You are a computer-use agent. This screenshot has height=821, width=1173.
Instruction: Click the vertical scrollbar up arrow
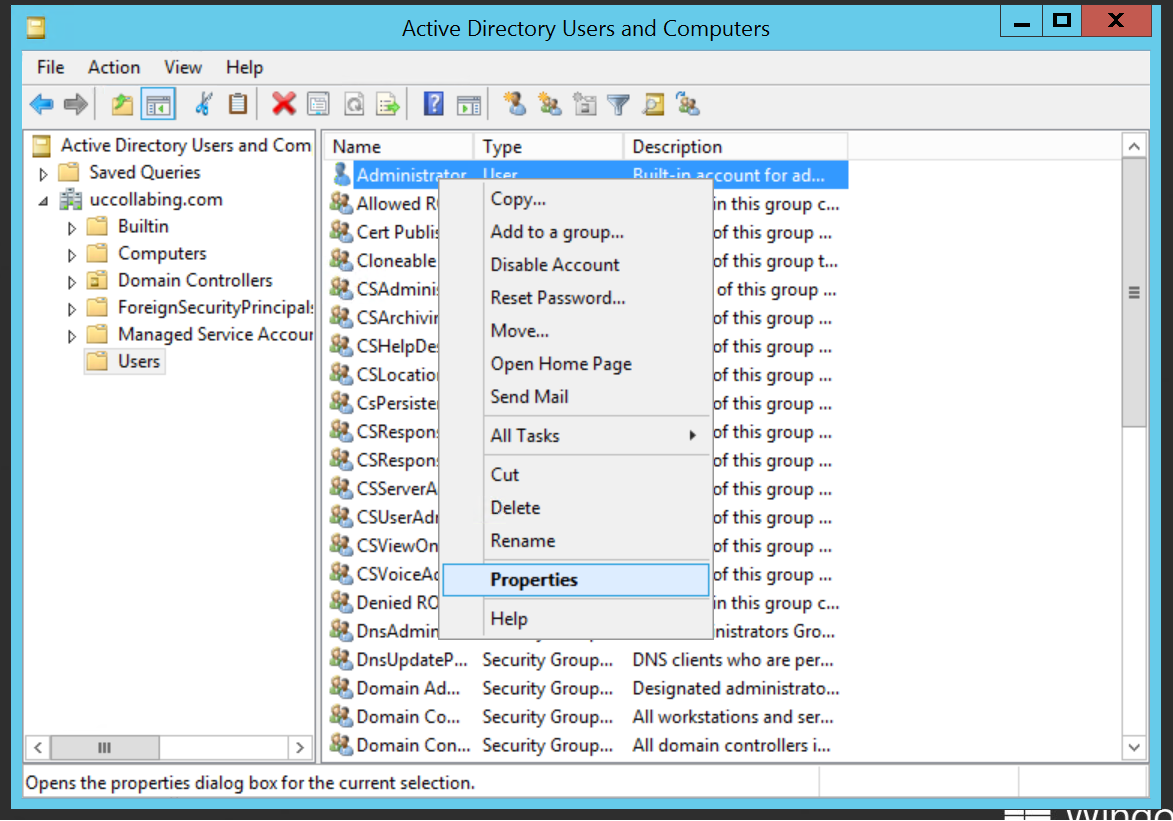[x=1134, y=147]
